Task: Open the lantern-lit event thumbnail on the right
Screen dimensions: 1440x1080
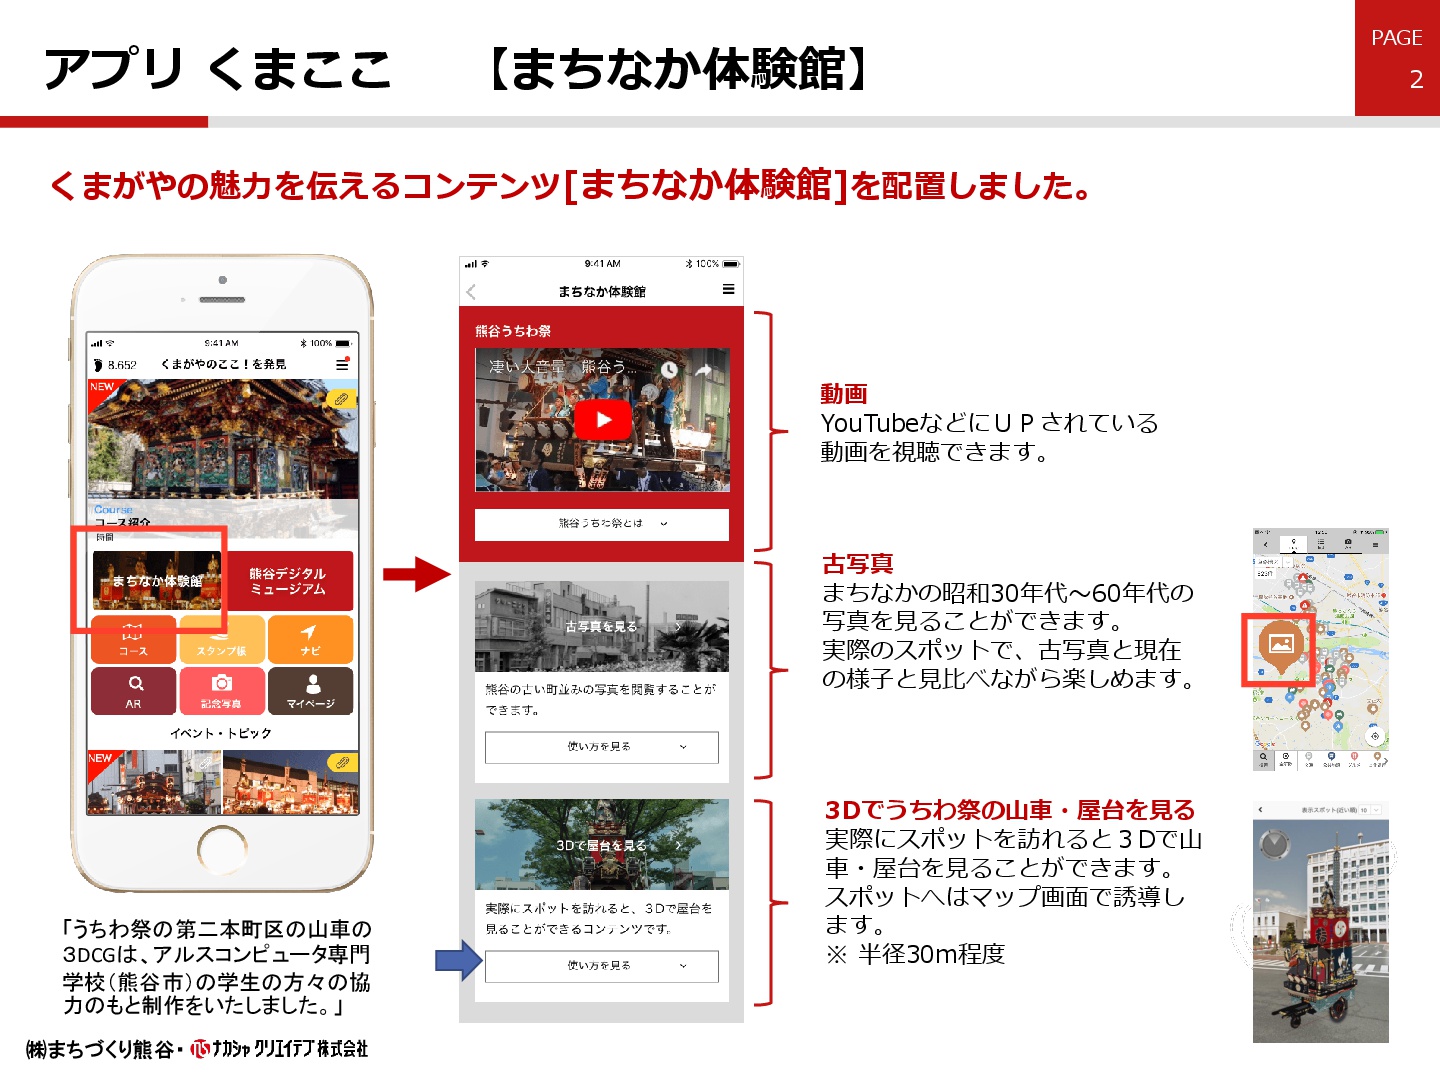Action: coord(291,782)
